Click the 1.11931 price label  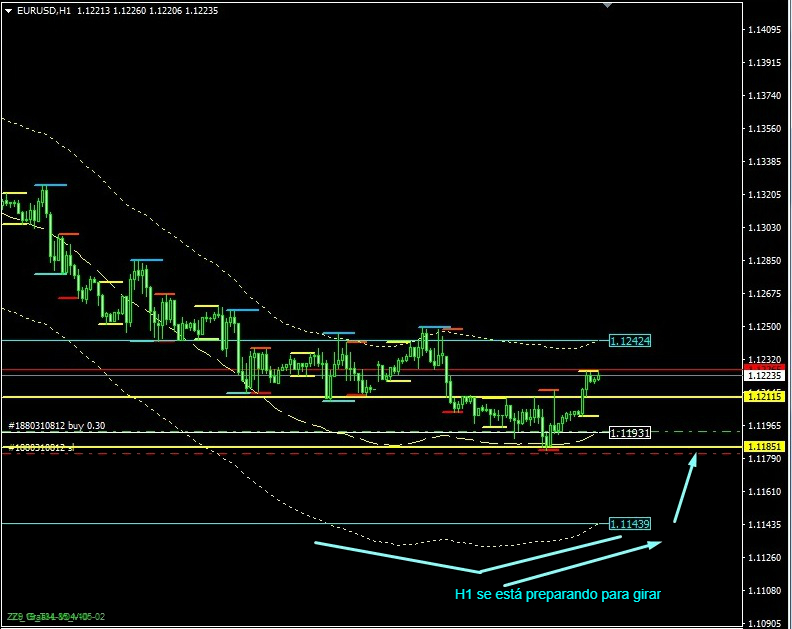[x=630, y=433]
